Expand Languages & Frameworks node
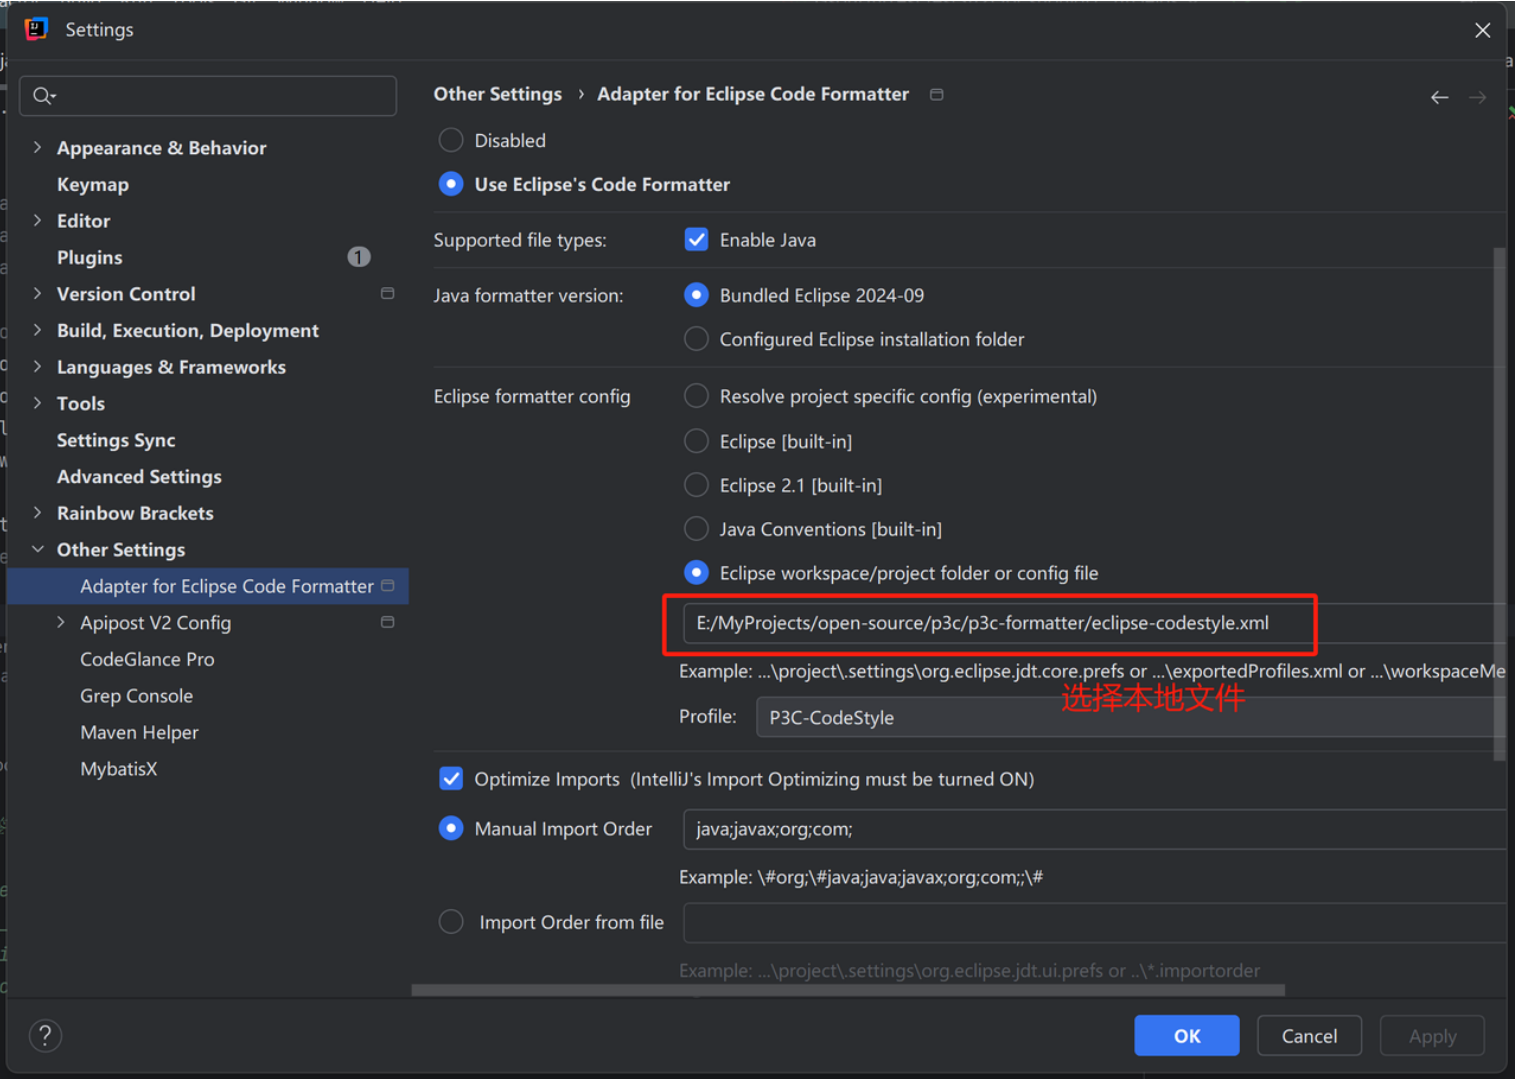Image resolution: width=1515 pixels, height=1079 pixels. (38, 366)
